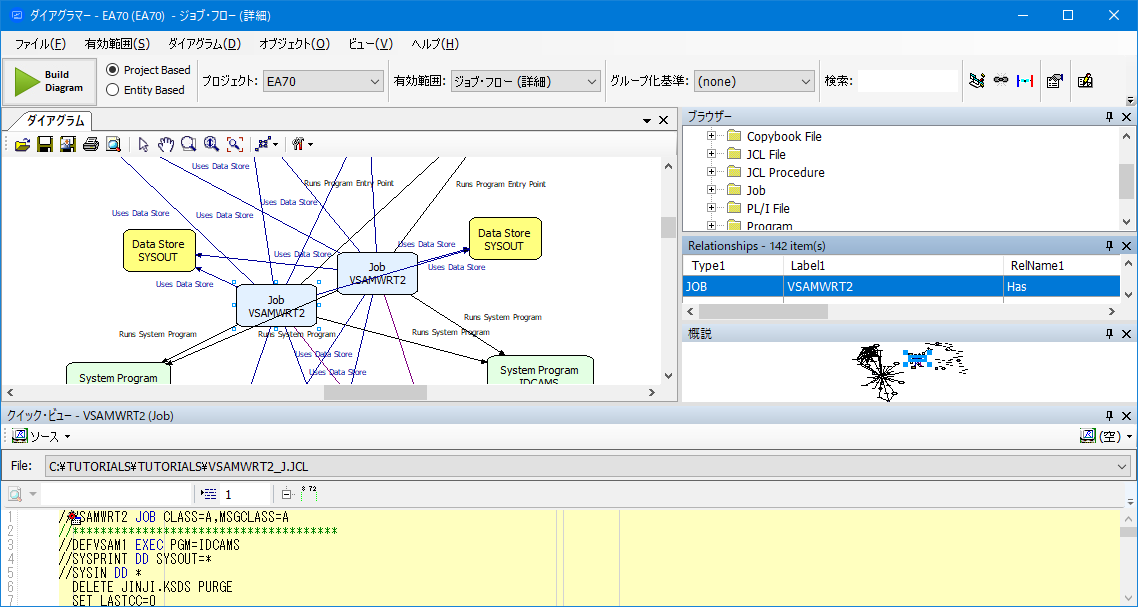Viewport: 1138px width, 607px height.
Task: Select the Project Based radio option
Action: click(148, 70)
